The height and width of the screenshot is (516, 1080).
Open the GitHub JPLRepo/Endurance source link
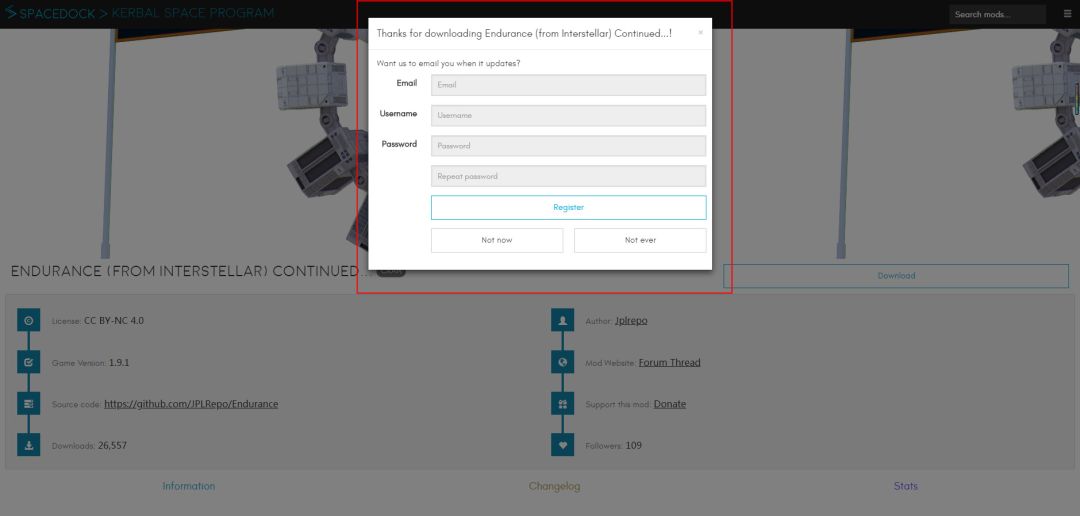click(x=191, y=404)
